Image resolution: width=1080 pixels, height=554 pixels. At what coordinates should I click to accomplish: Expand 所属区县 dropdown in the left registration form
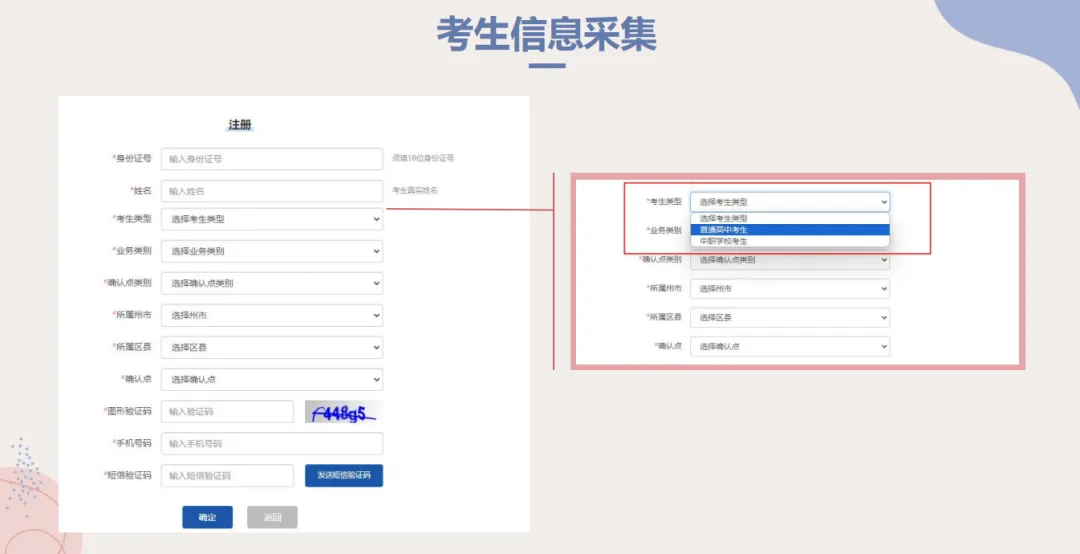pyautogui.click(x=272, y=347)
